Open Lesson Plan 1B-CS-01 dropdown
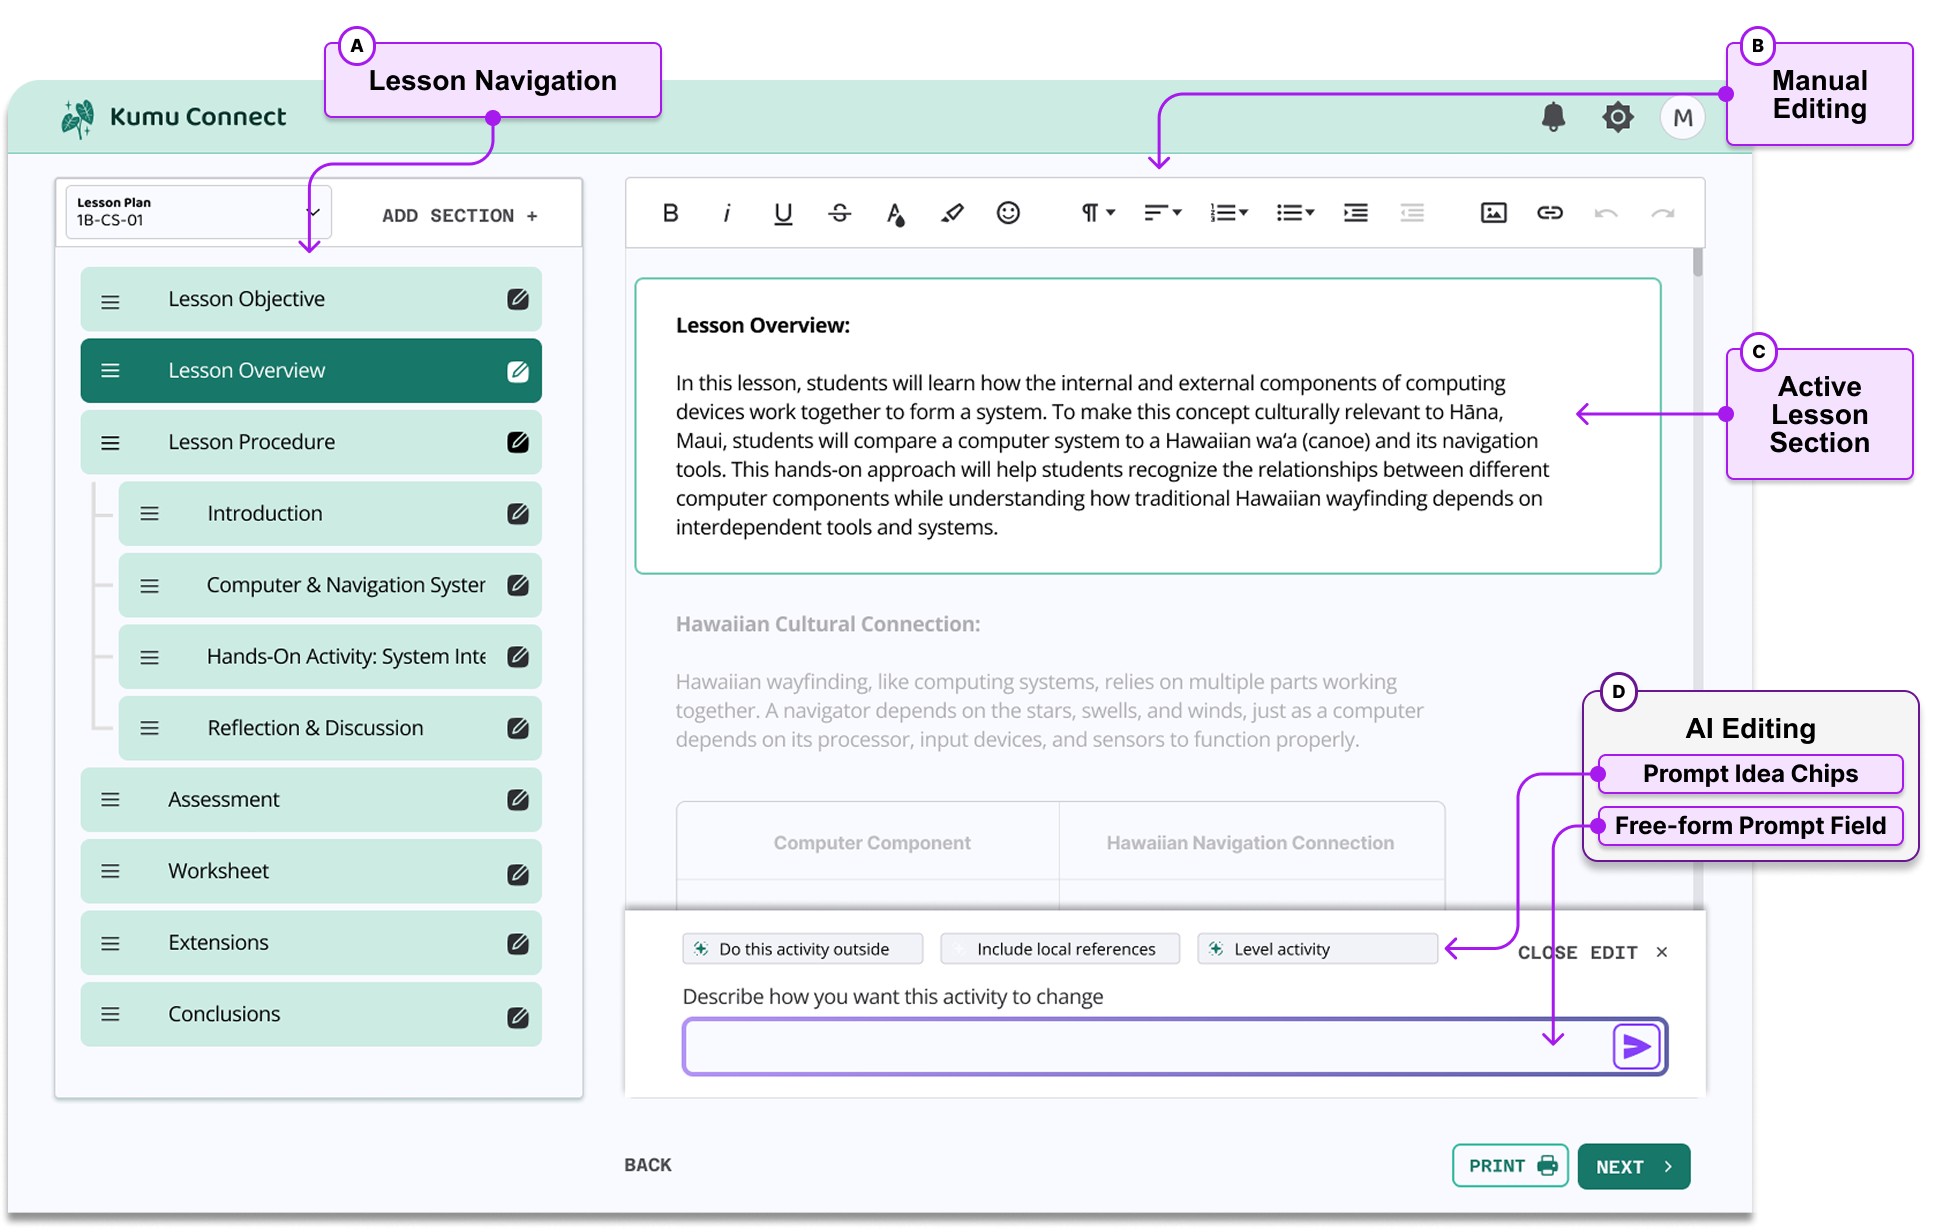The image size is (1956, 1229). [198, 212]
